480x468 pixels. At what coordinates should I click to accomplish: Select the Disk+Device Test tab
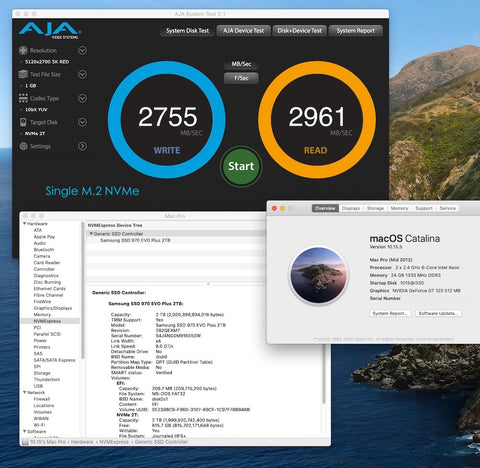coord(299,31)
